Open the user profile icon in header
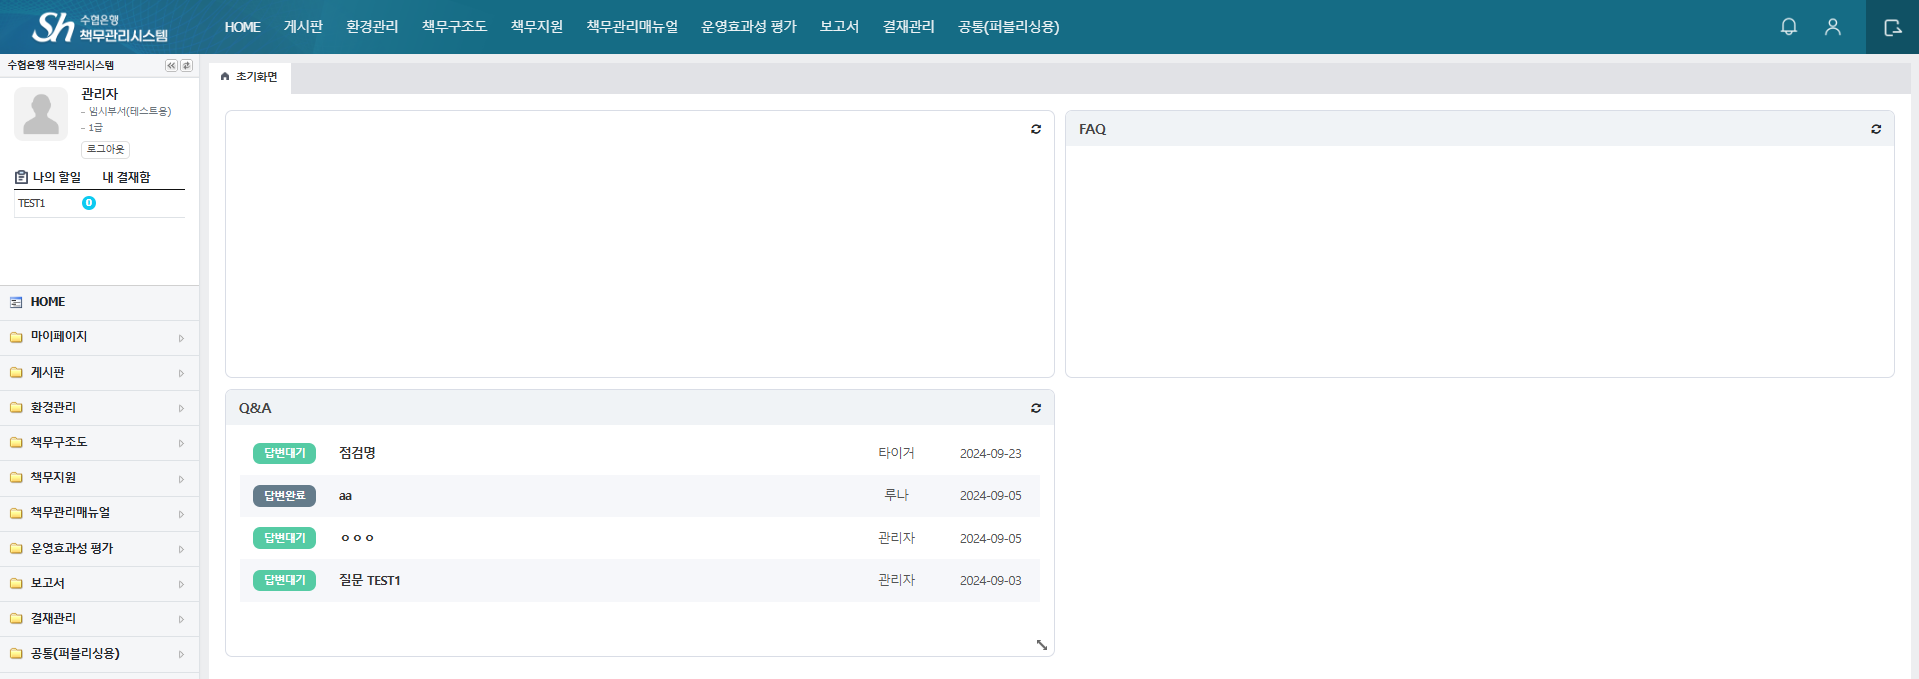This screenshot has width=1919, height=679. 1832,27
